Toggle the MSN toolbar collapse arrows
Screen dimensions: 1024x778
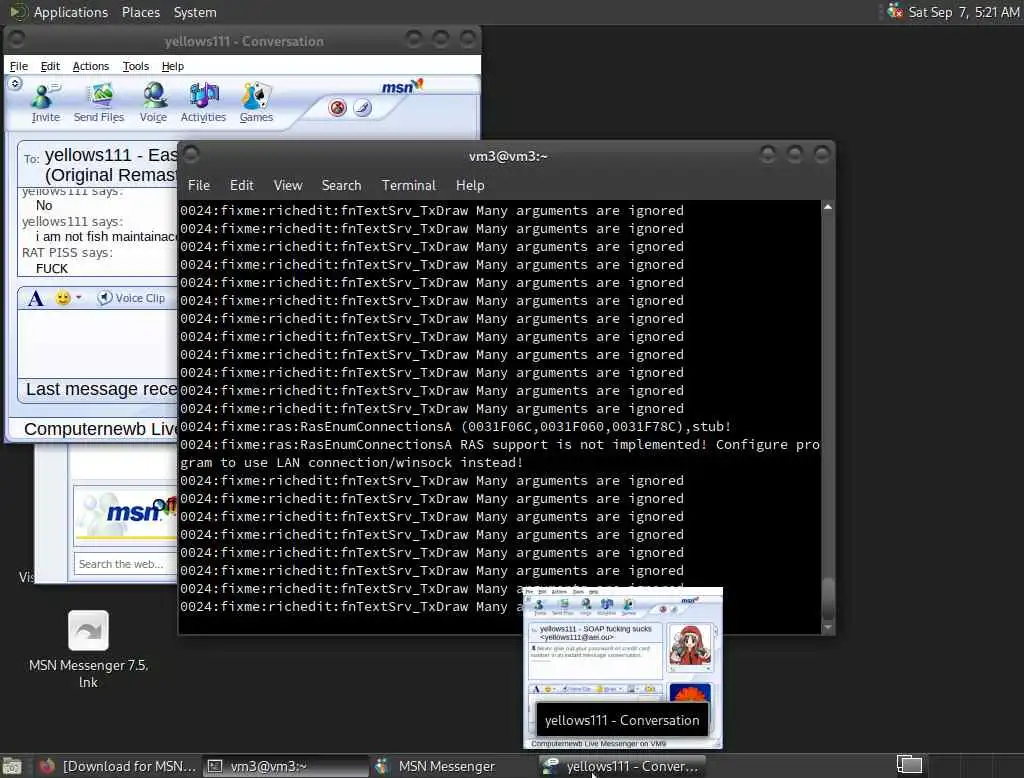[16, 84]
